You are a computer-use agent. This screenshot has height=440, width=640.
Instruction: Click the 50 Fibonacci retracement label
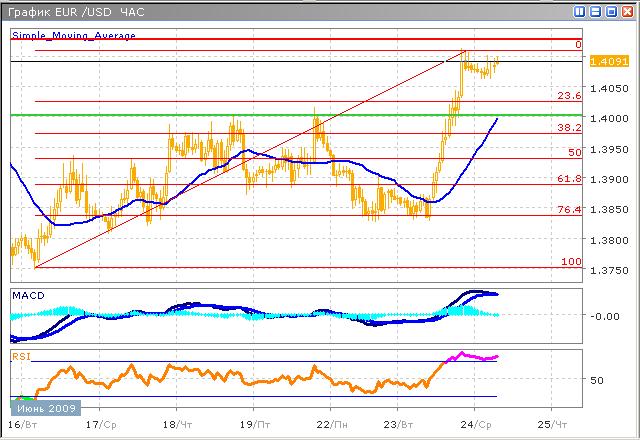click(x=574, y=152)
